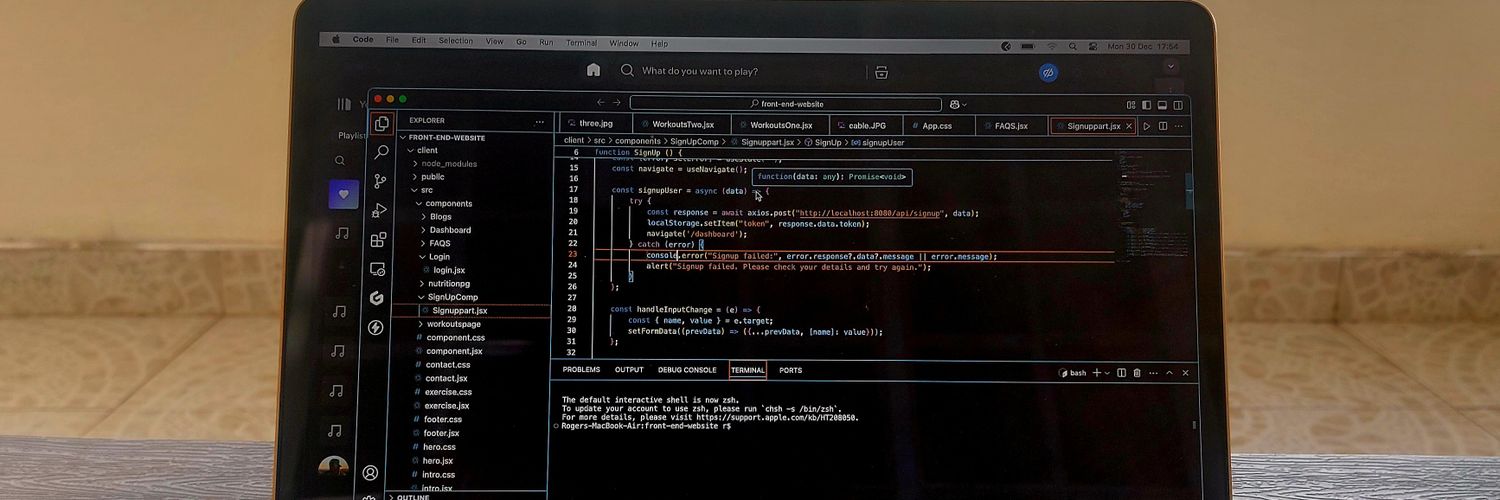Viewport: 1500px width, 500px height.
Task: Show the PROBLEMS panel tab
Action: (x=581, y=370)
